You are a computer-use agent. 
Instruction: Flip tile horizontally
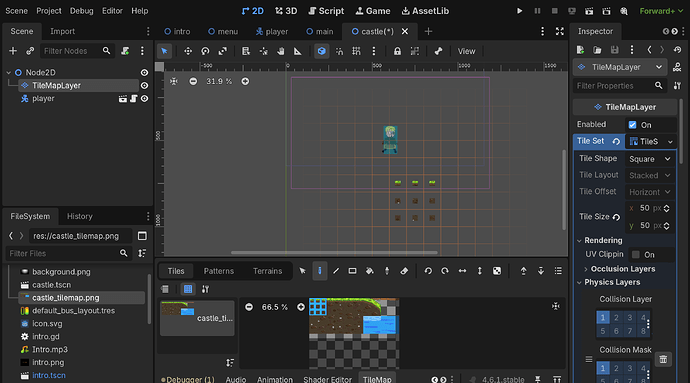coord(462,271)
